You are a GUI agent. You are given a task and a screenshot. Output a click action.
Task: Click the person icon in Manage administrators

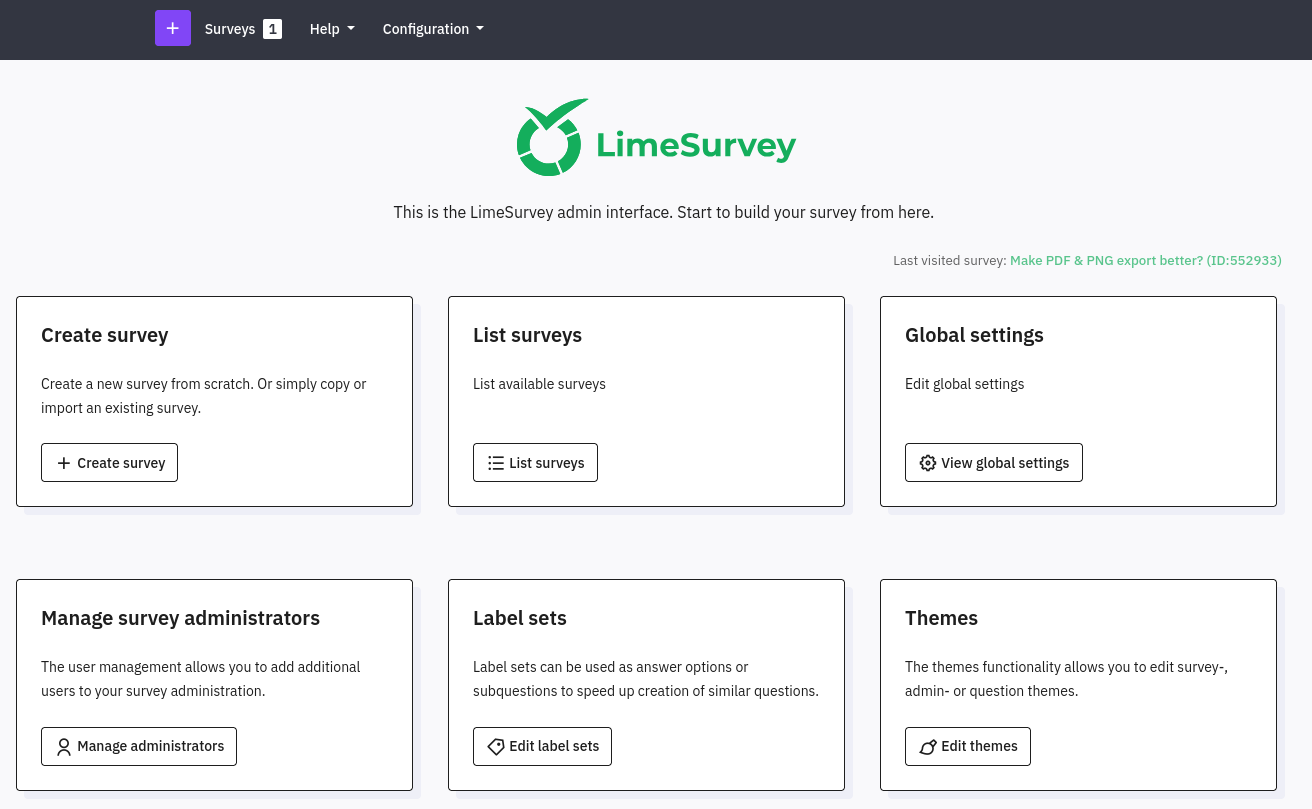pos(64,746)
